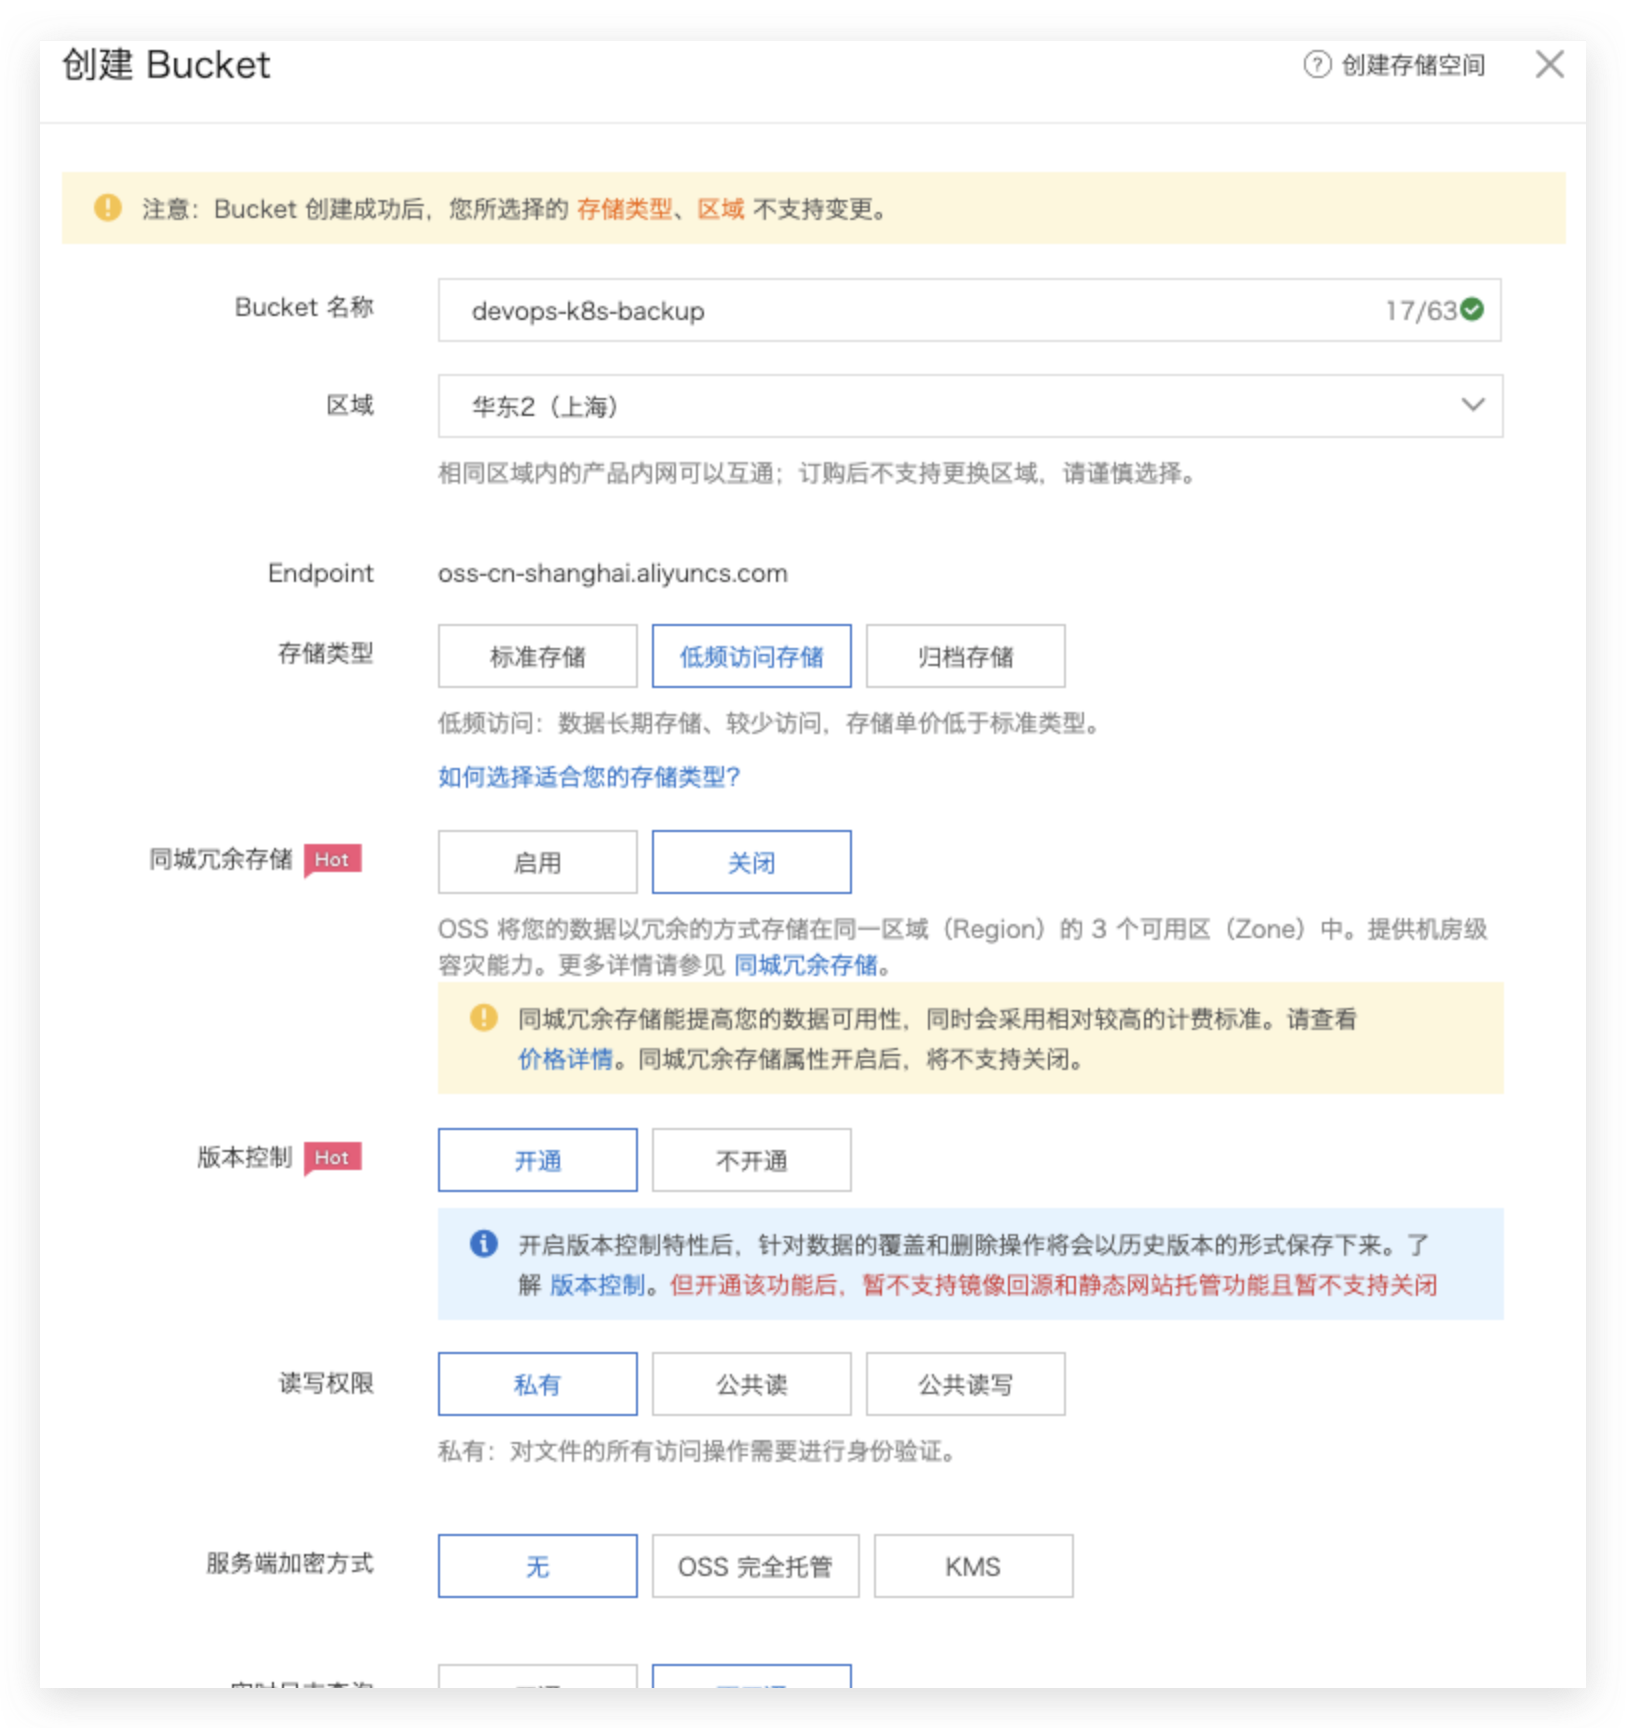1626x1728 pixels.
Task: Select 标准存储 storage type
Action: tap(537, 656)
